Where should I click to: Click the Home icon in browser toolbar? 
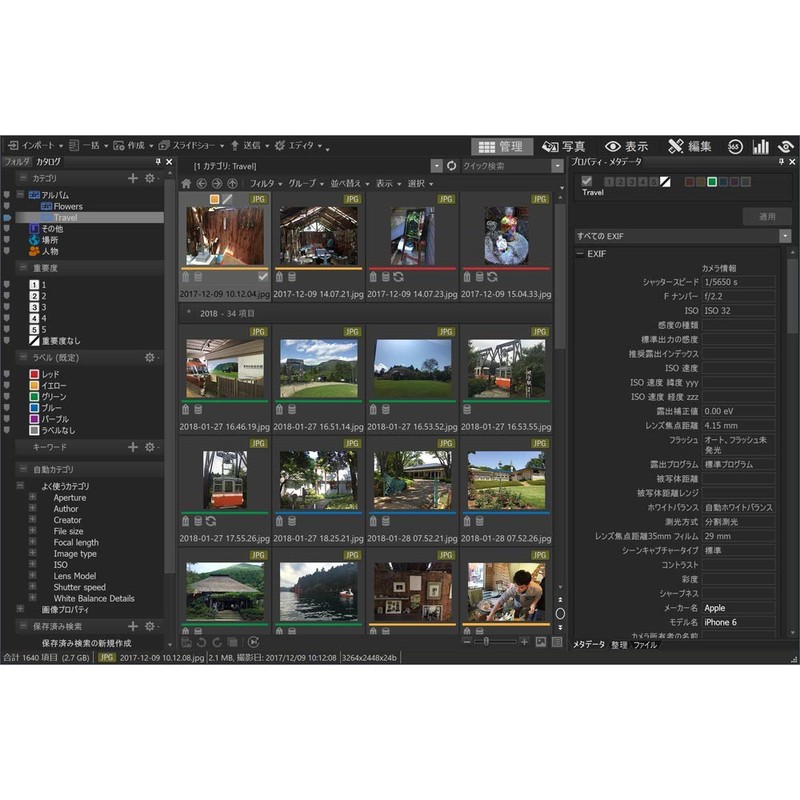(187, 183)
